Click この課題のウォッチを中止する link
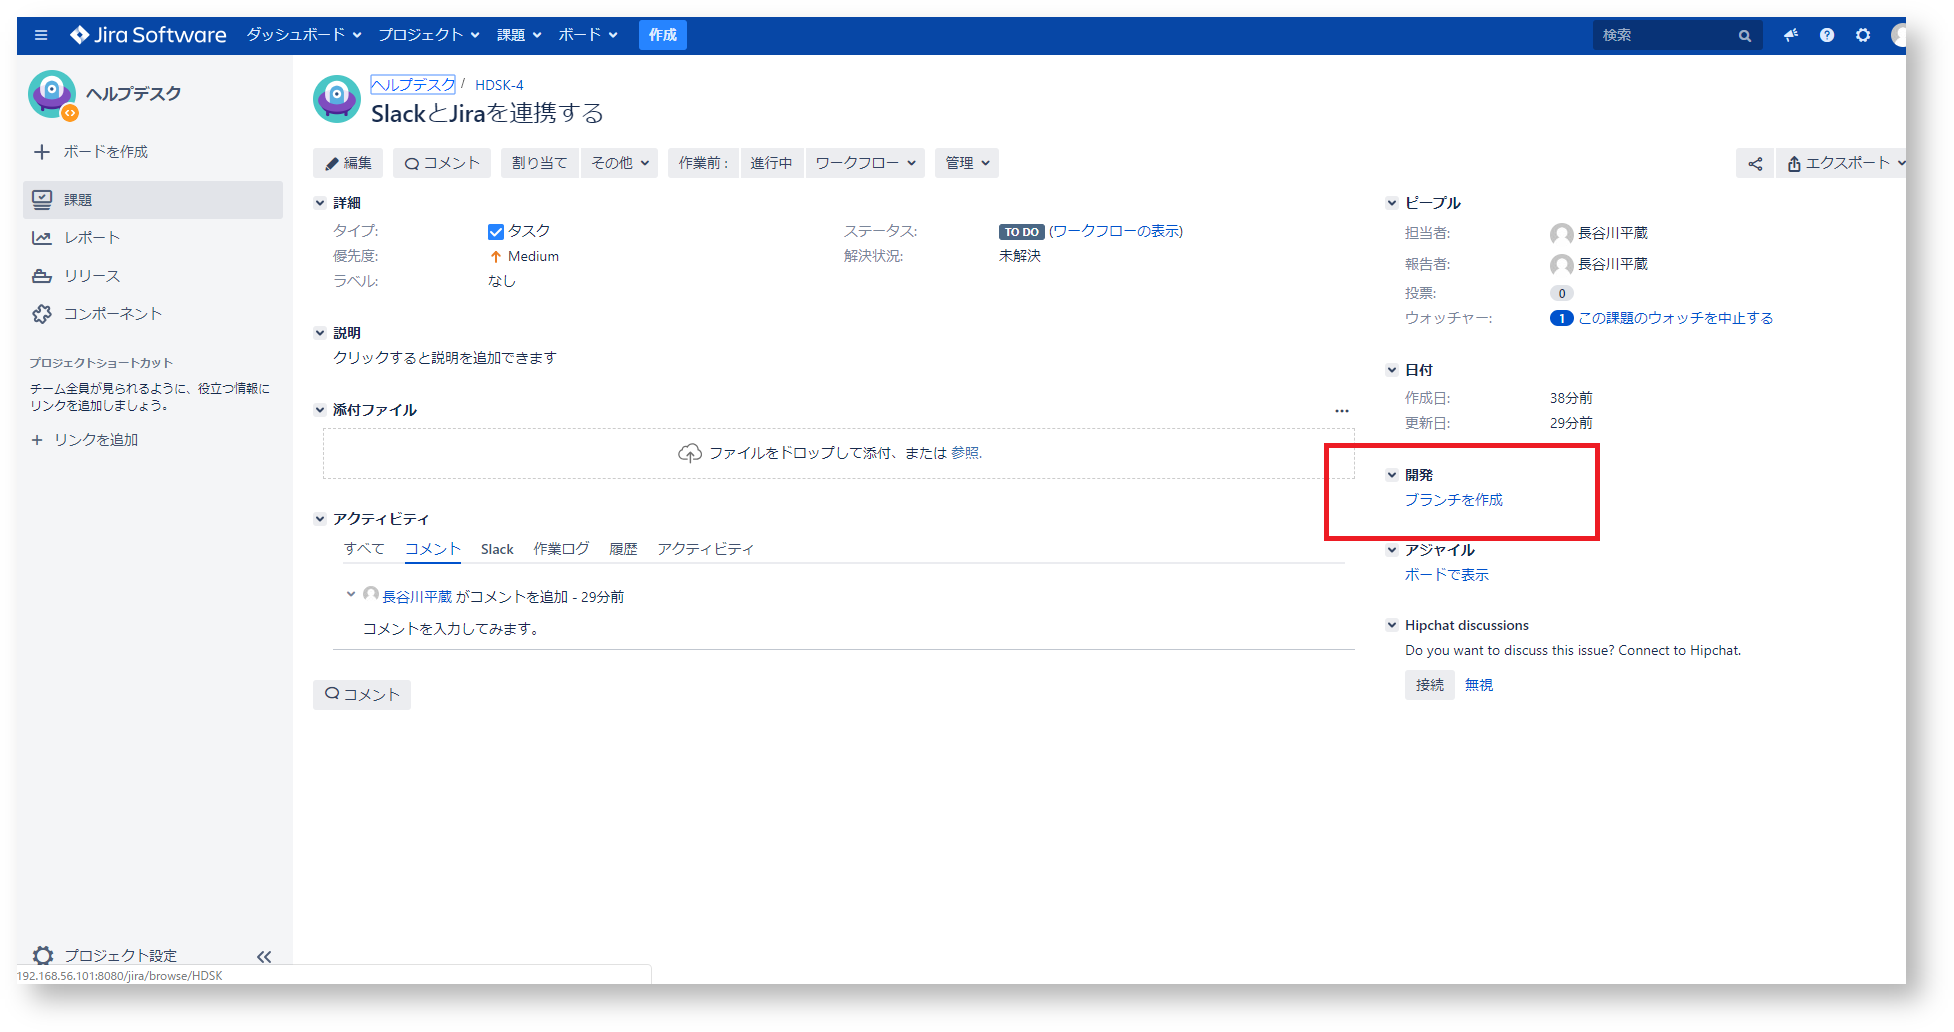 1676,319
